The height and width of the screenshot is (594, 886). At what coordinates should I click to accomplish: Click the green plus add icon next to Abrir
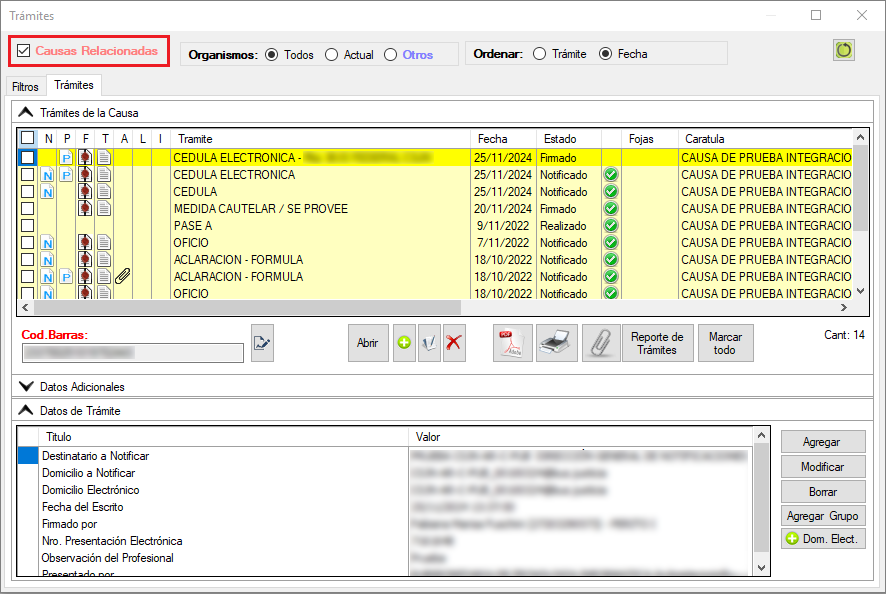click(x=404, y=342)
